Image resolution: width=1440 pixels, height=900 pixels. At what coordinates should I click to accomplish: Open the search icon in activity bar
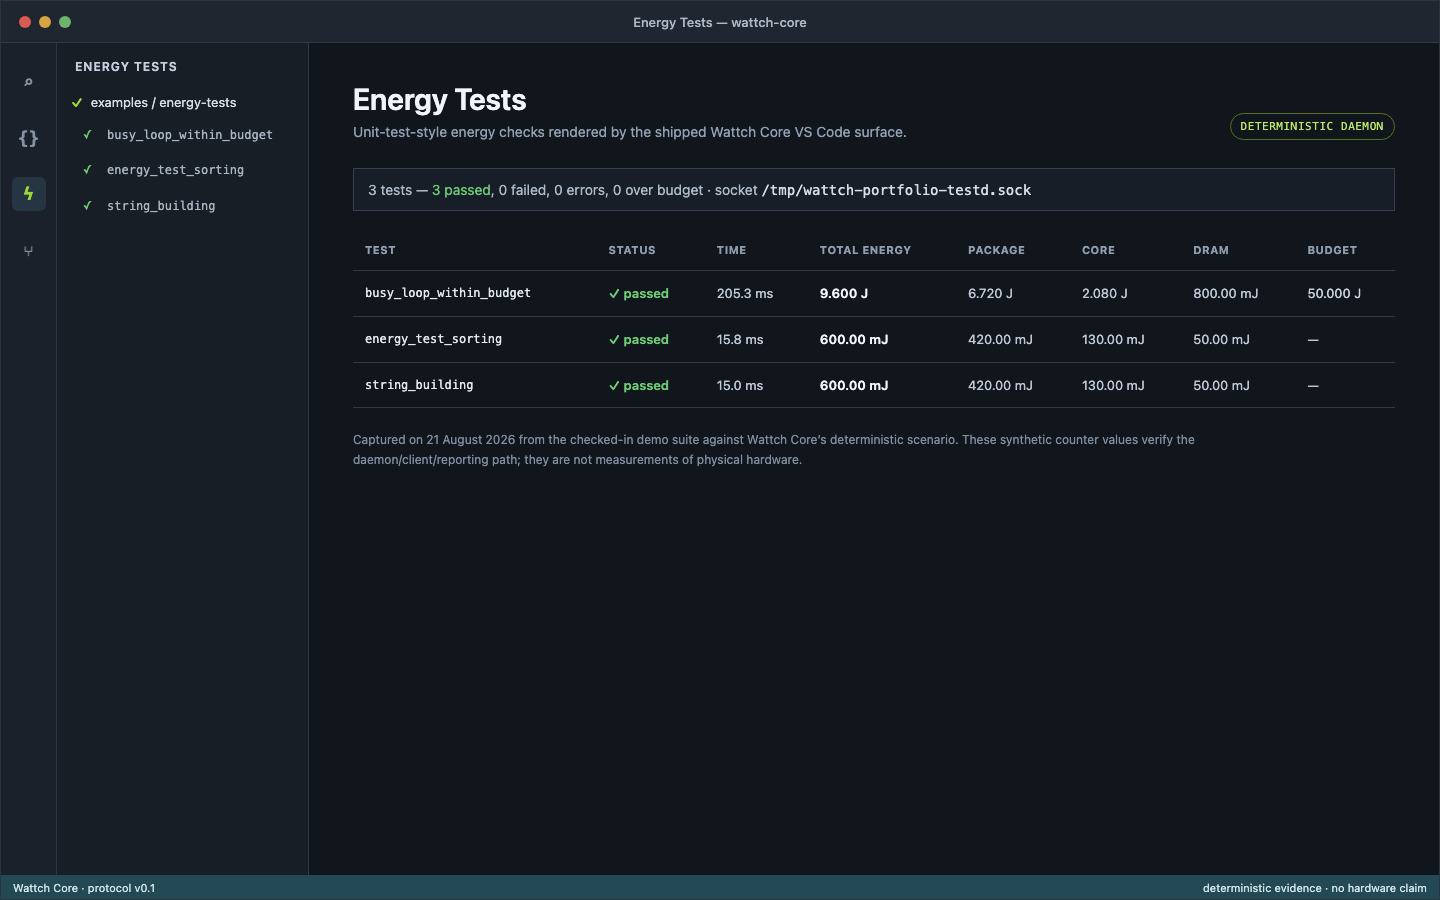coord(28,82)
